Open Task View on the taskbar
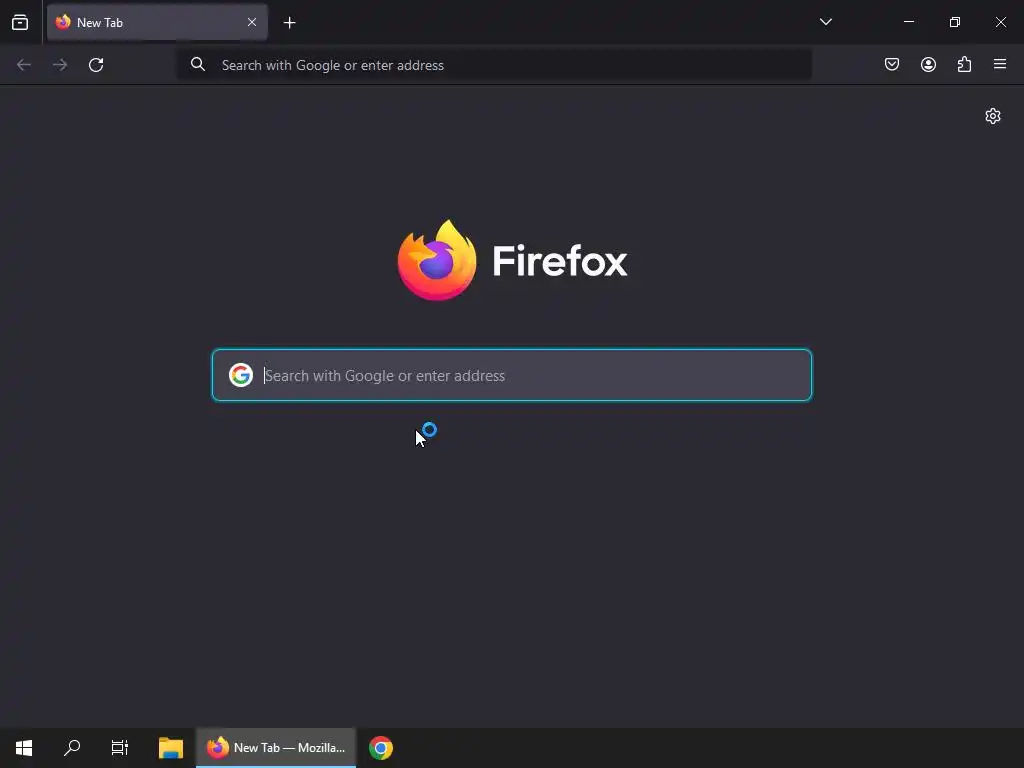The height and width of the screenshot is (768, 1024). point(120,748)
